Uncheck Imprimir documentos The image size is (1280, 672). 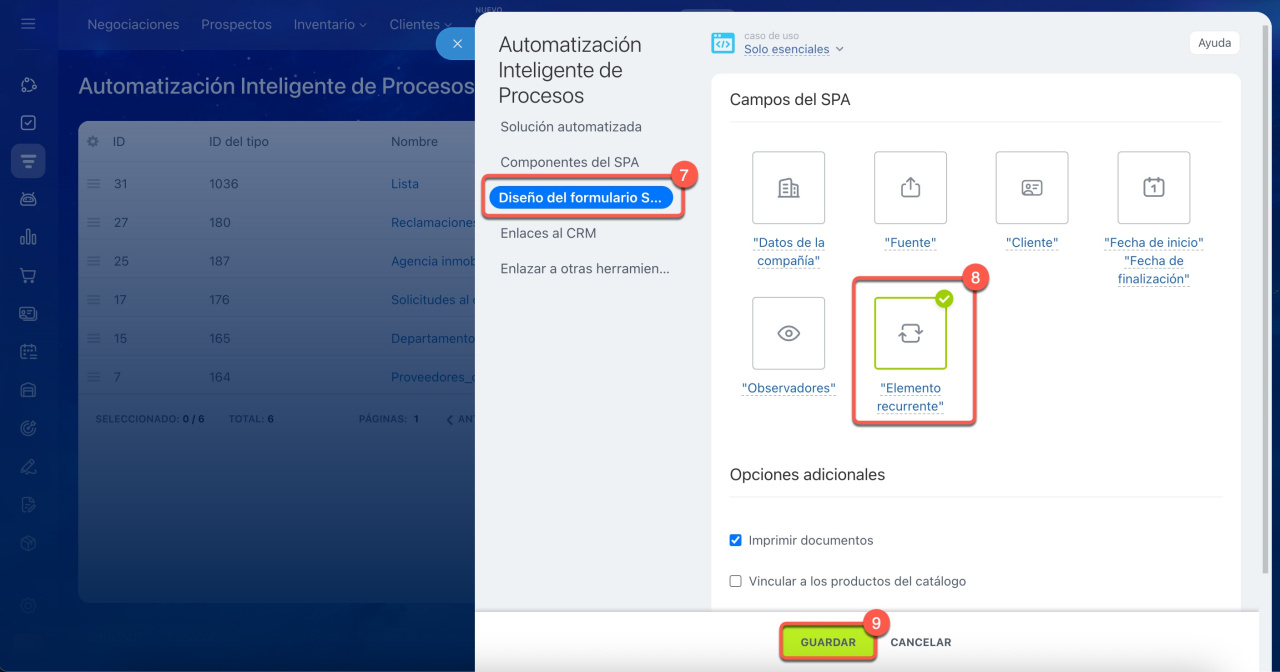[x=736, y=540]
